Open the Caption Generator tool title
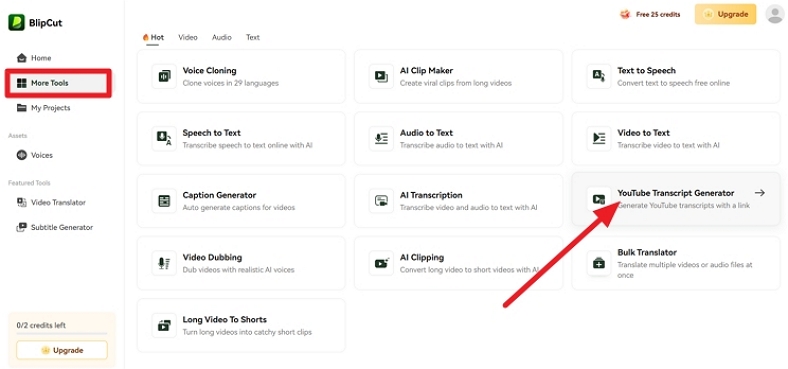The image size is (788, 369). tap(219, 195)
